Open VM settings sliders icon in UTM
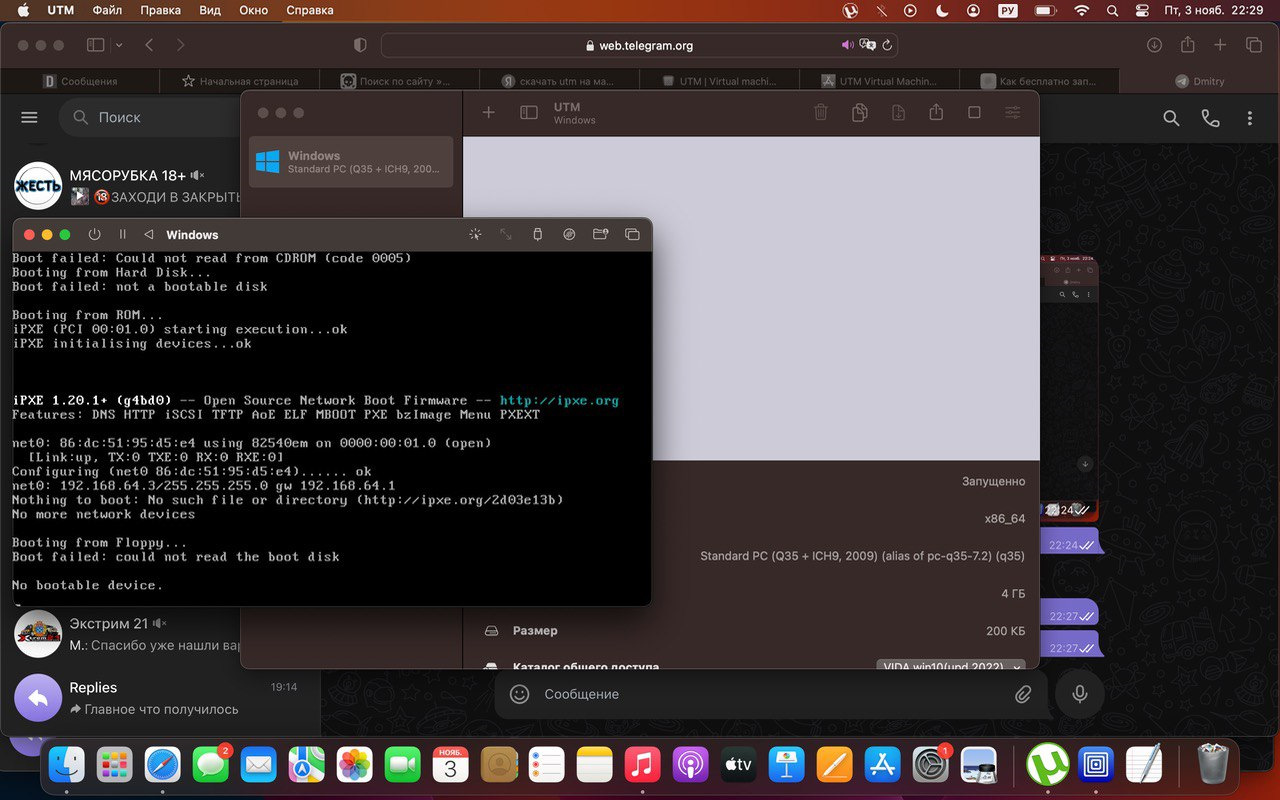The height and width of the screenshot is (800, 1280). [1013, 113]
